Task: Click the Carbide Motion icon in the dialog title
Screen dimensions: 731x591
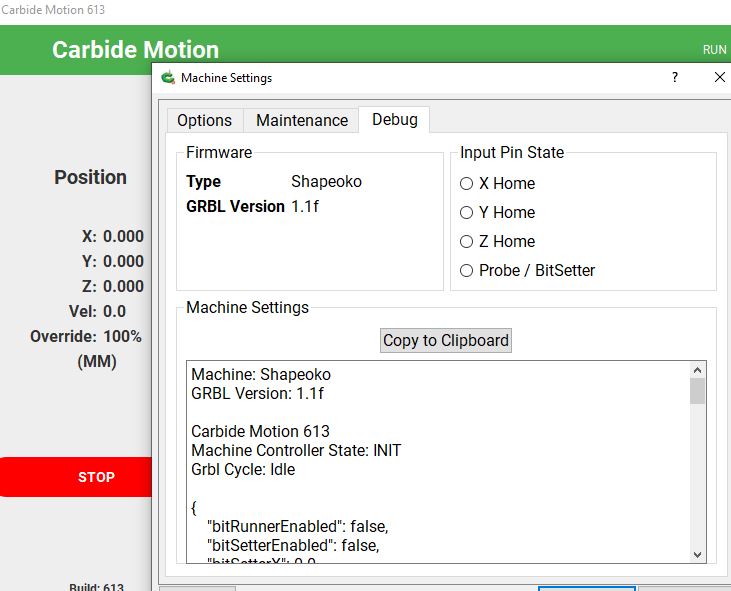Action: [x=168, y=77]
